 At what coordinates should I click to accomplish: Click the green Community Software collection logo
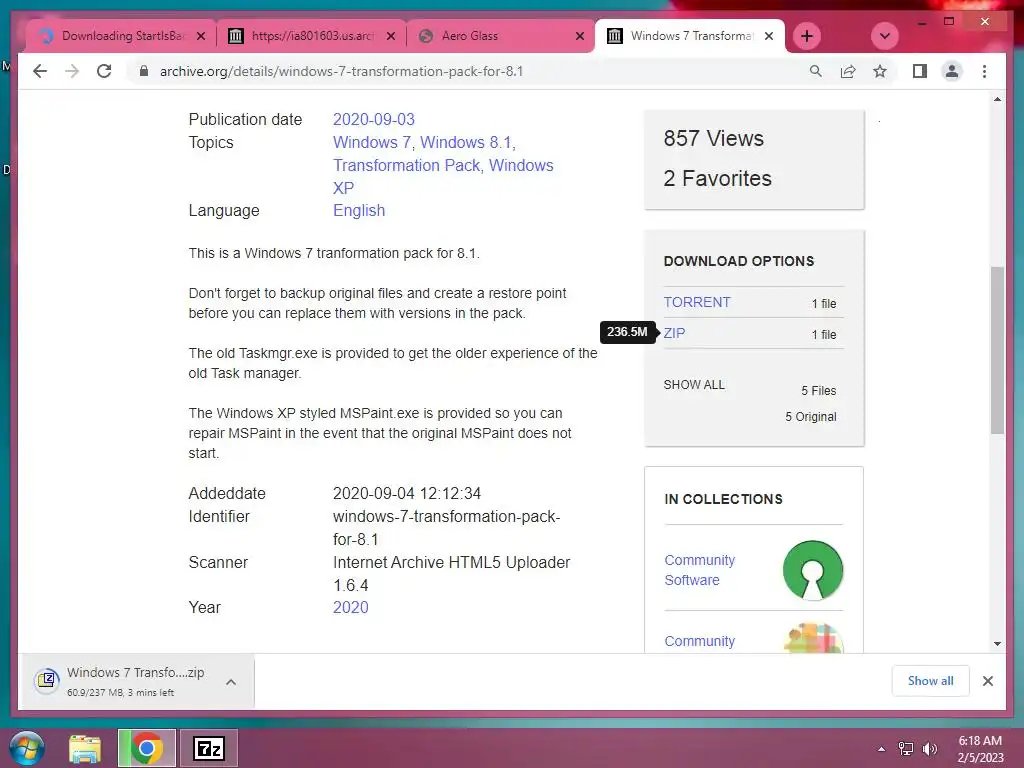(812, 570)
